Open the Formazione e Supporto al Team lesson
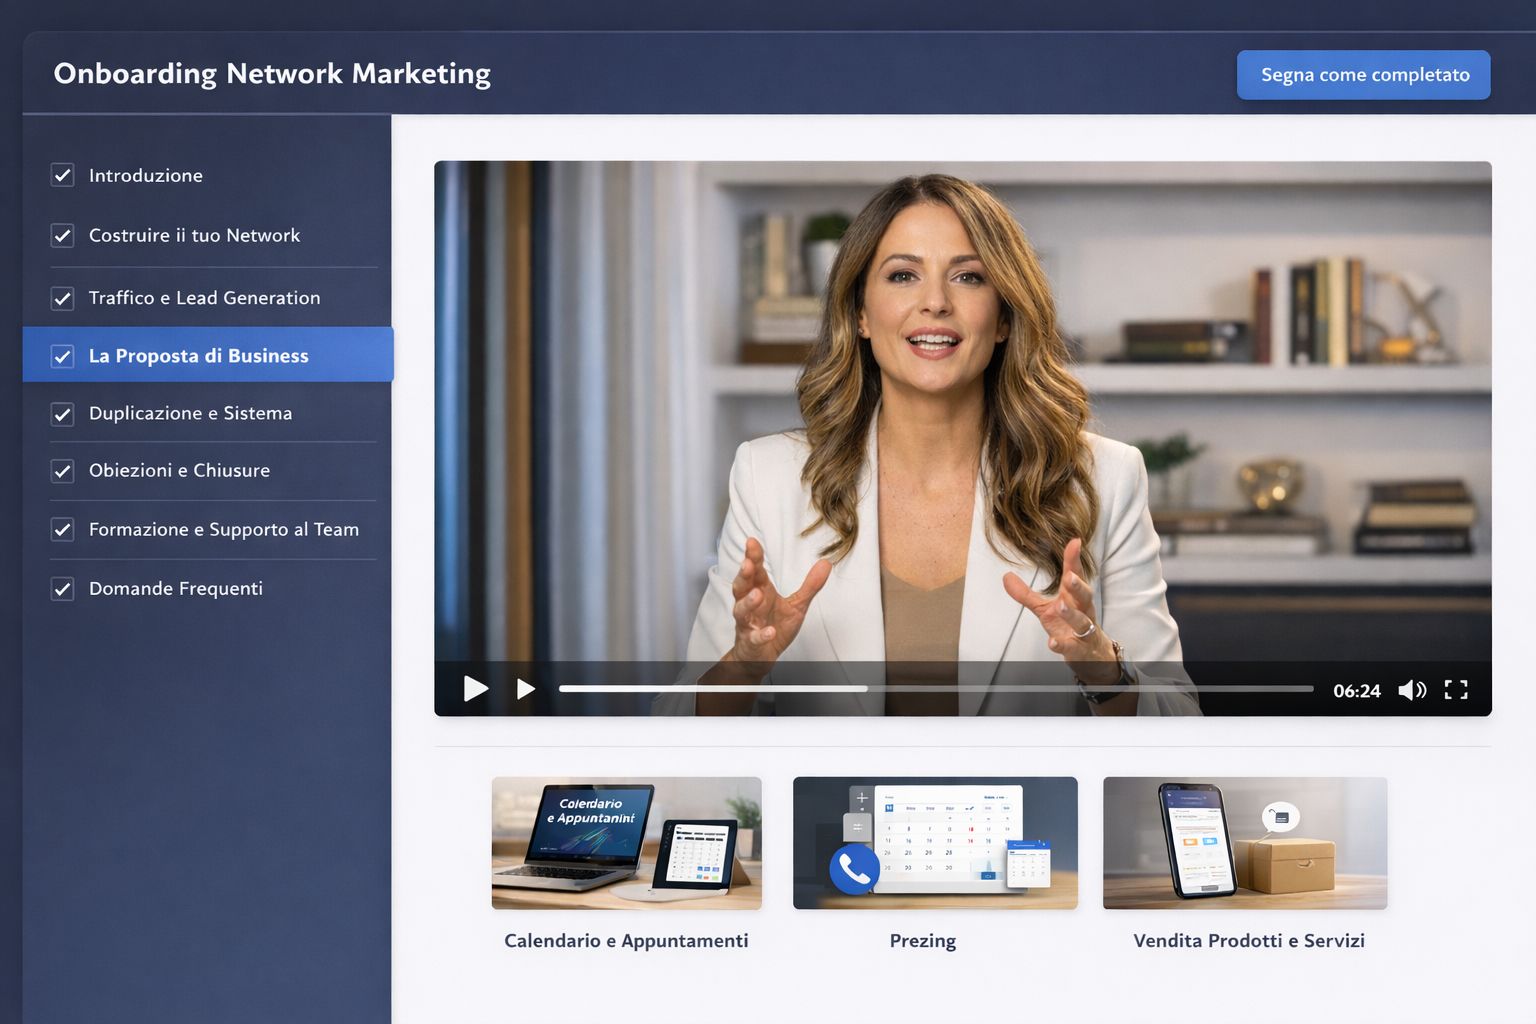 pos(223,530)
